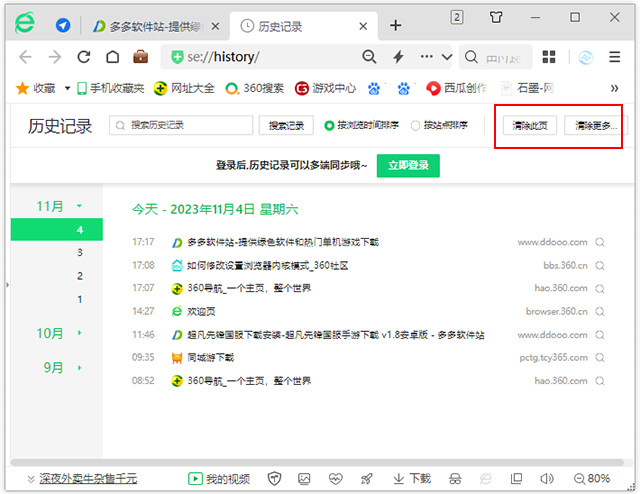Click the 搜索历史记录 input field
The height and width of the screenshot is (494, 640).
[181, 125]
